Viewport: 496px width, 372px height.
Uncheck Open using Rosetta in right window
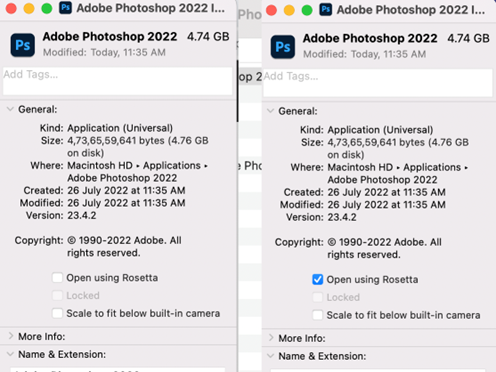click(318, 279)
